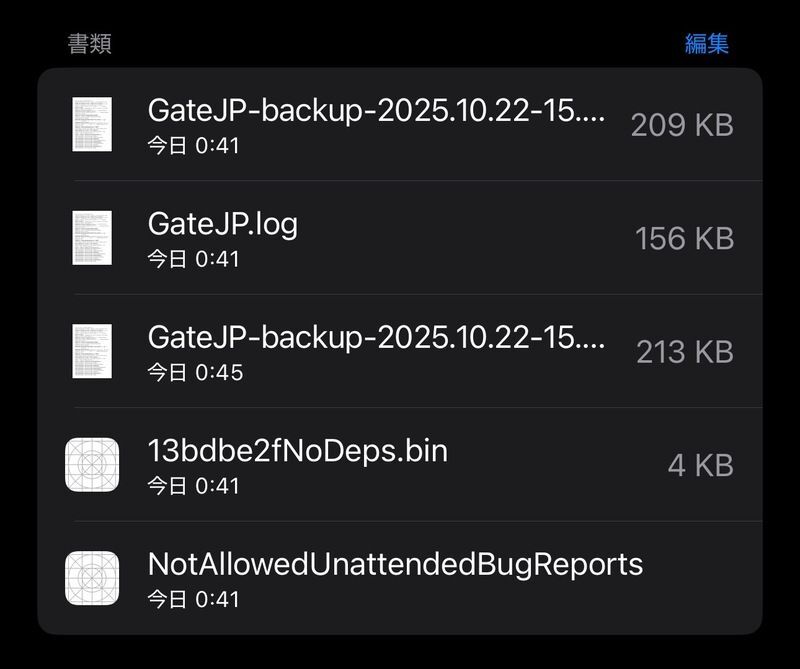
Task: Click the timestamp under NotAllowedUnattendedBugReports
Action: click(x=193, y=599)
